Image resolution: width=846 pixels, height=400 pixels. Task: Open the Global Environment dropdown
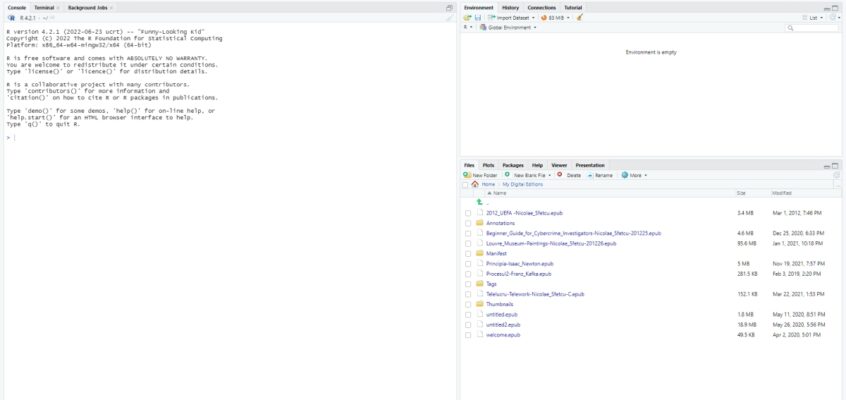click(x=508, y=28)
